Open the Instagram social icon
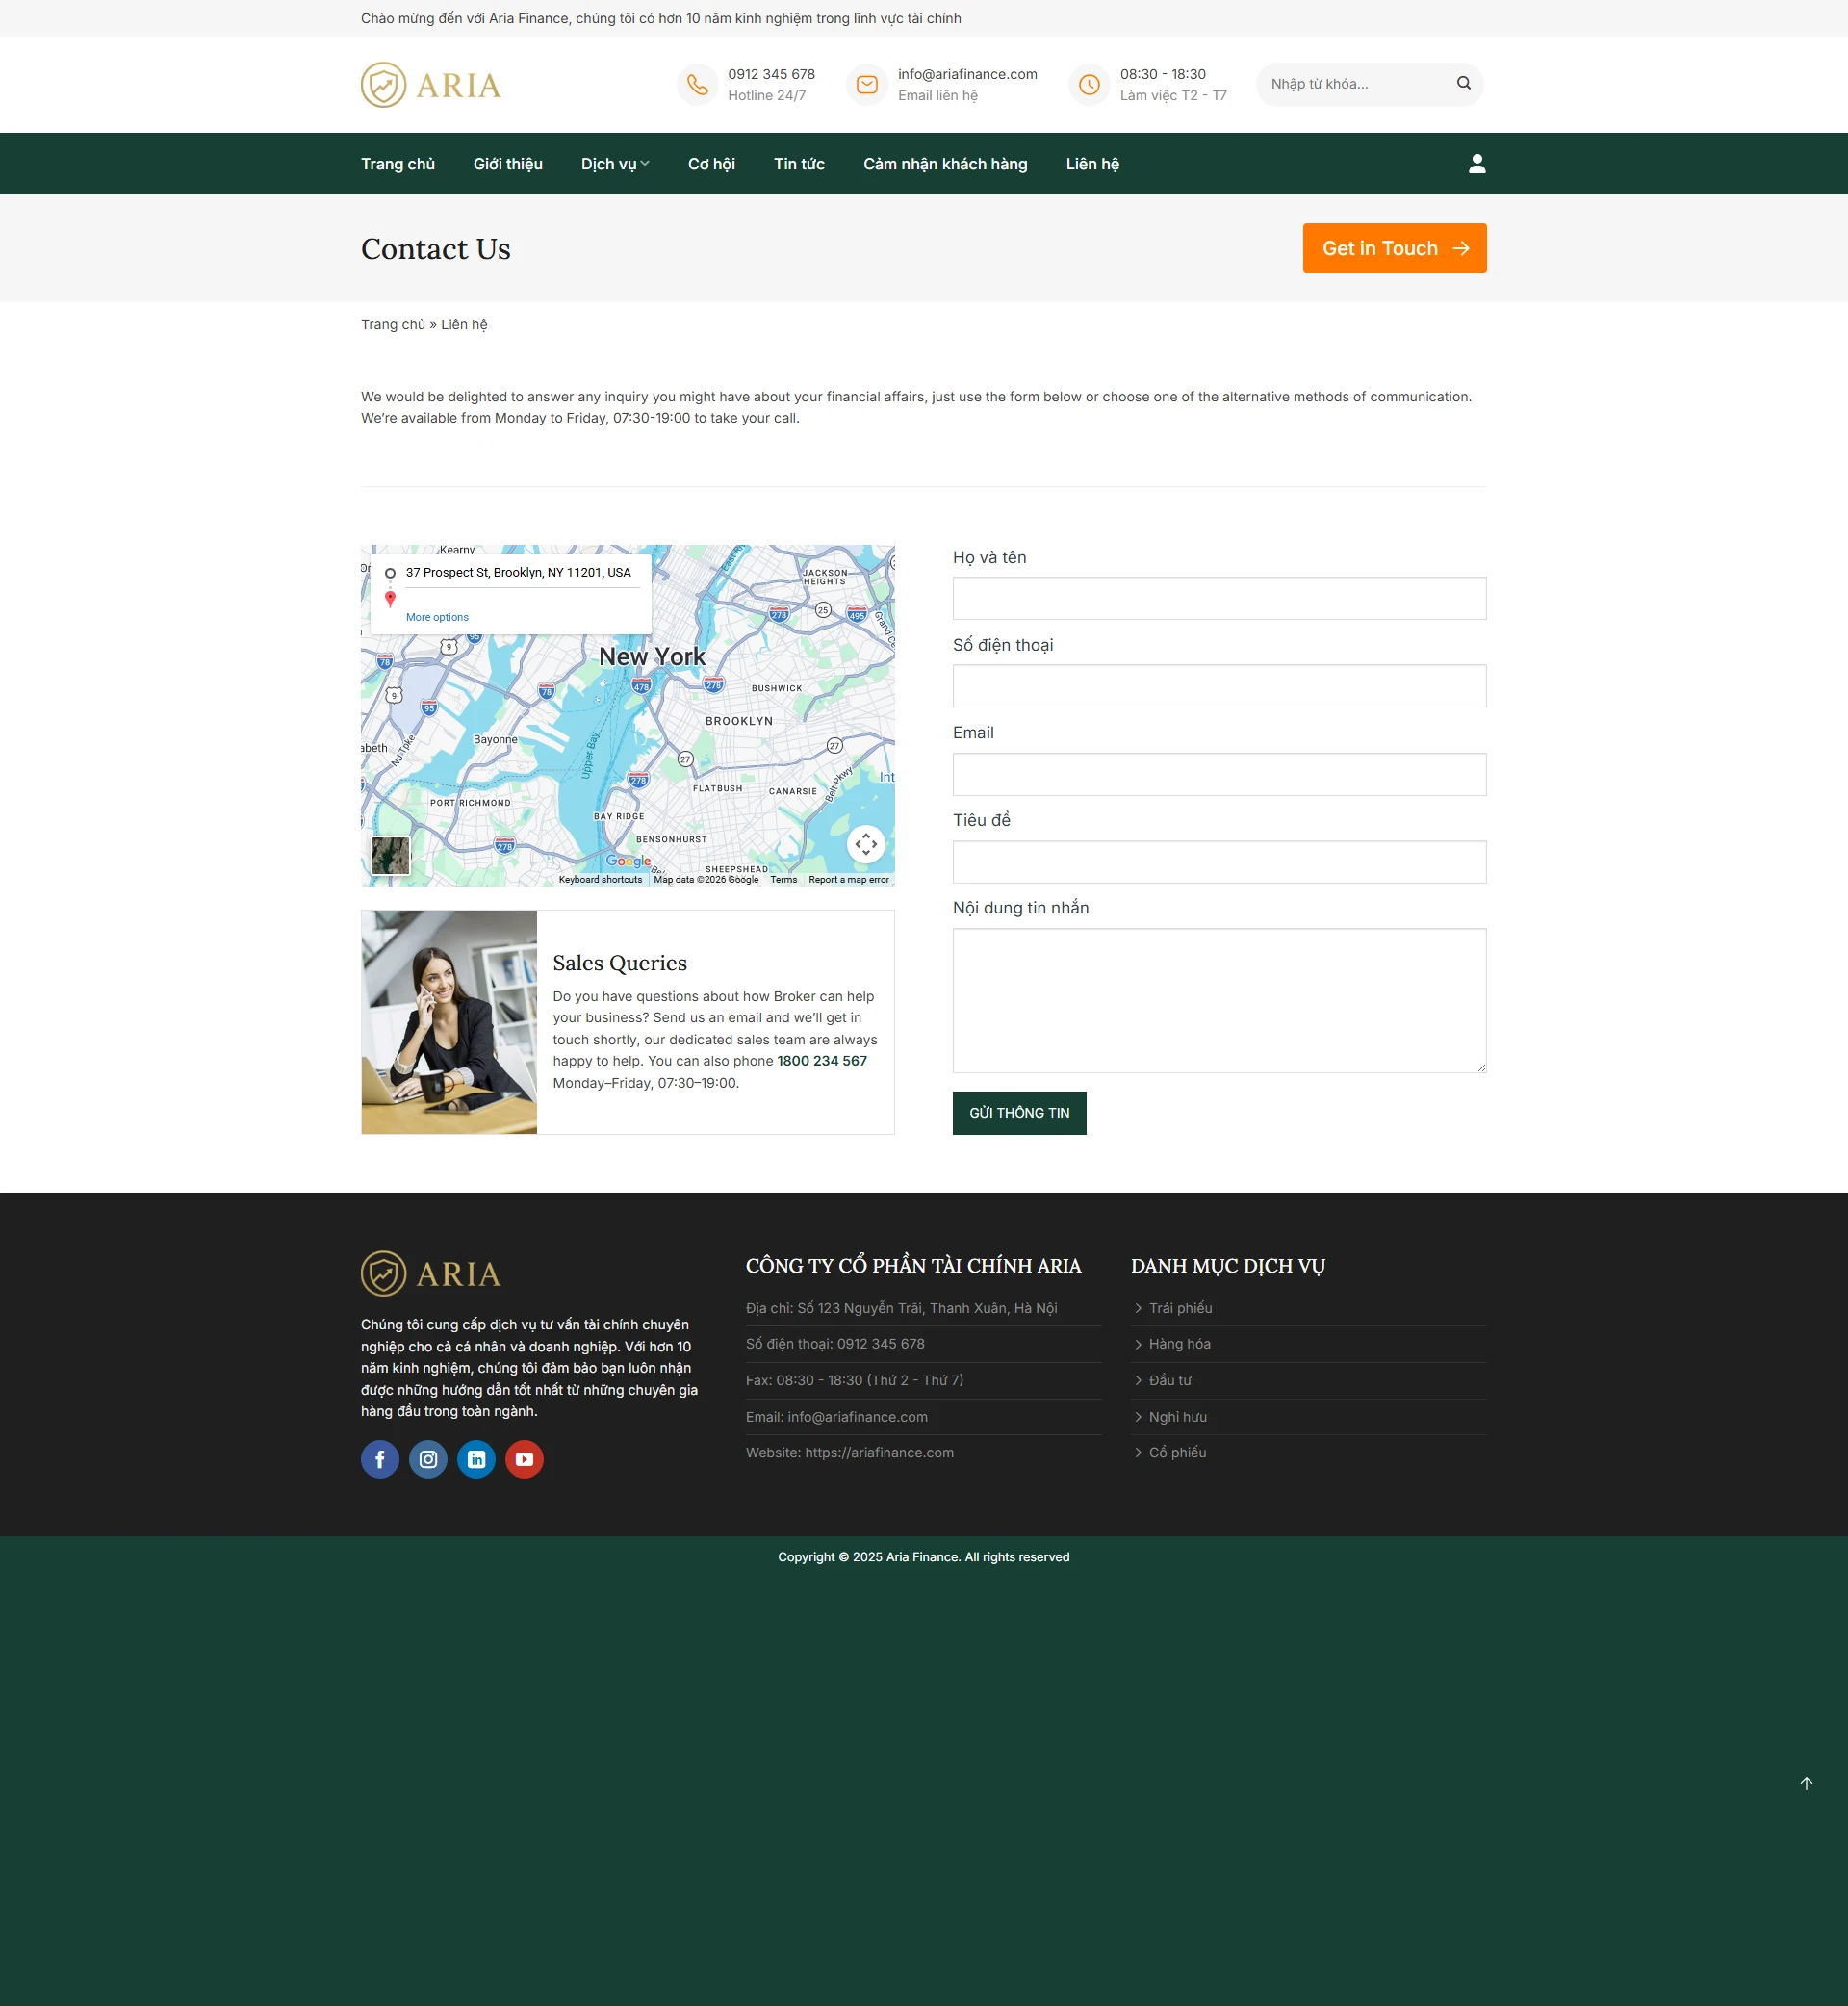1848x2006 pixels. [428, 1459]
